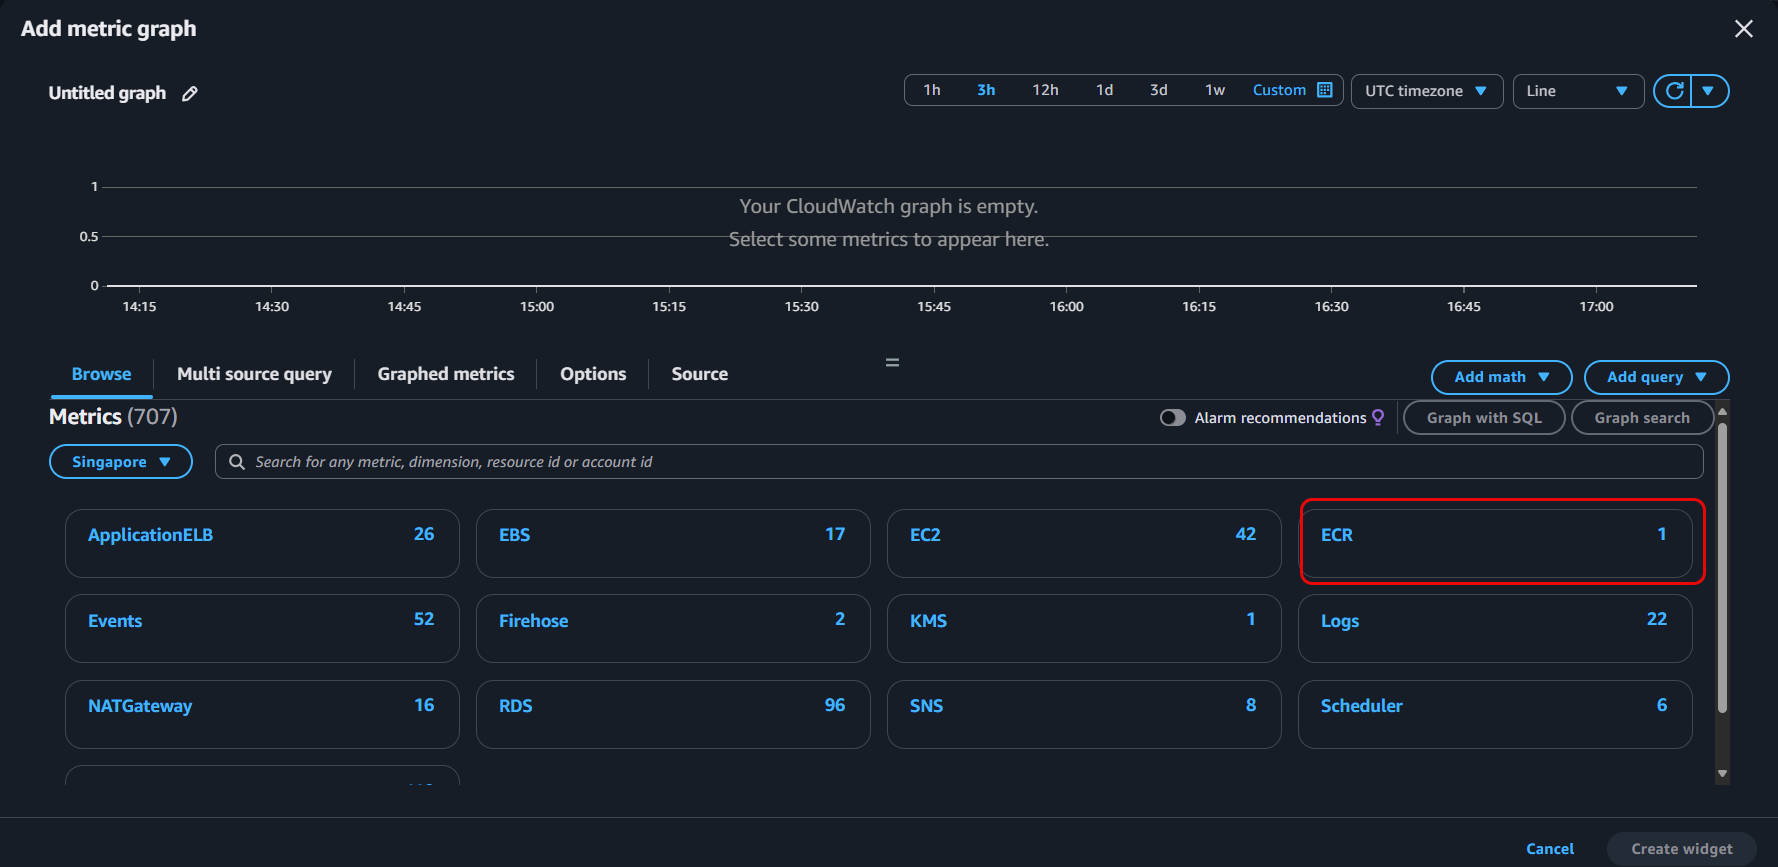Open the Firehose metrics namespace card
Screen dimensions: 1778x867
click(x=673, y=628)
